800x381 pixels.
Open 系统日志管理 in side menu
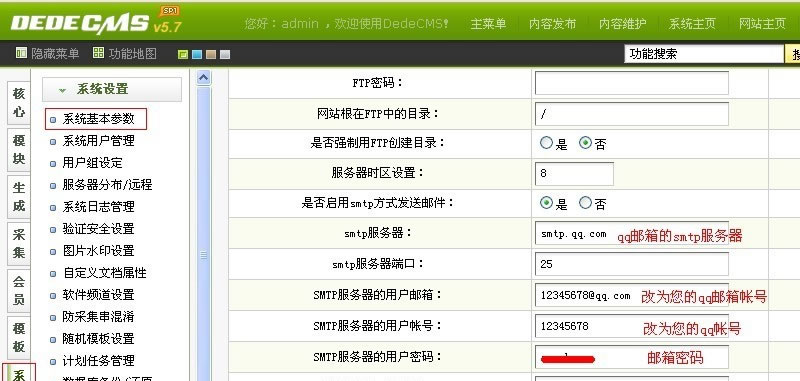[x=98, y=207]
